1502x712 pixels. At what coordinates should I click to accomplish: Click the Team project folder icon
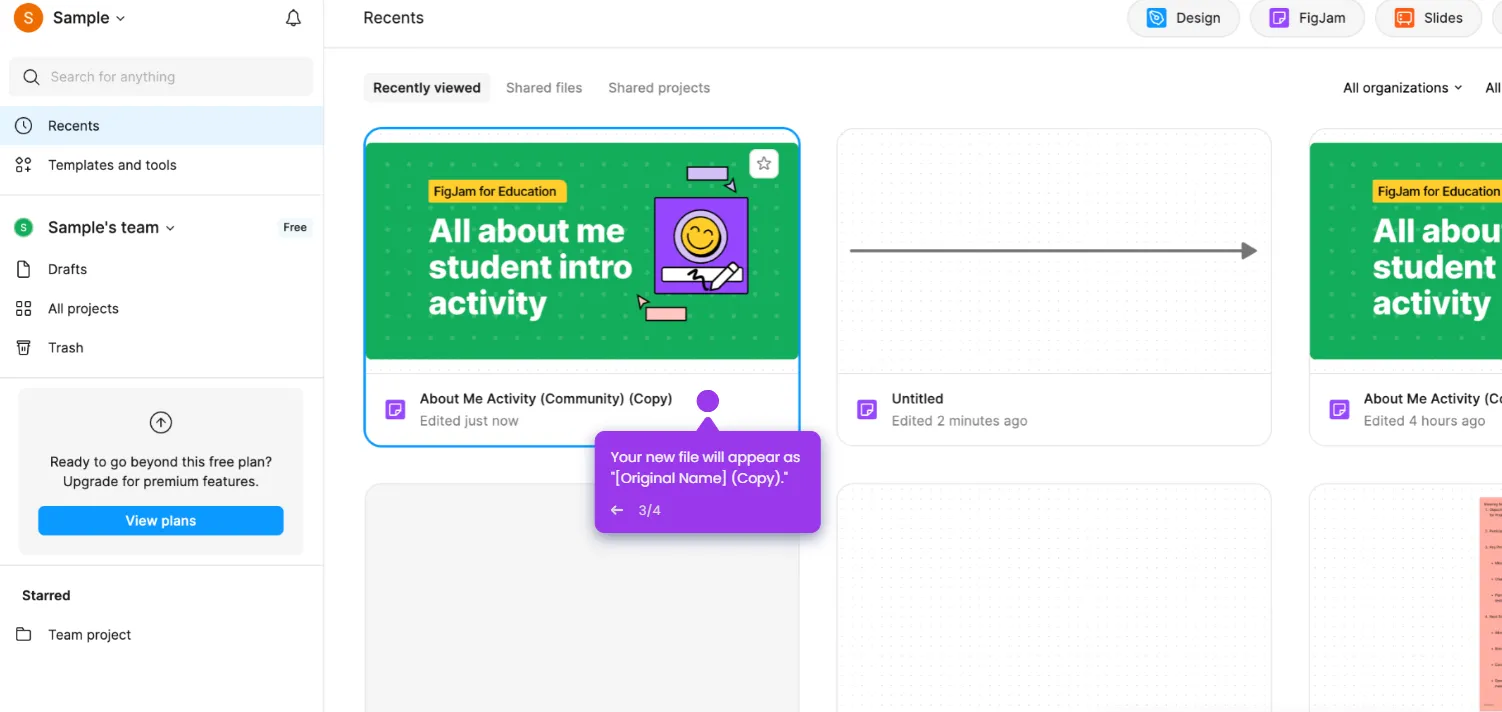(24, 635)
